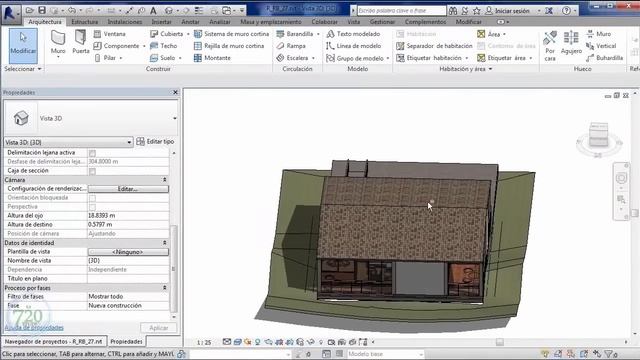Open the Anotar ribbon tab
Viewport: 640px width, 360px height.
click(190, 22)
